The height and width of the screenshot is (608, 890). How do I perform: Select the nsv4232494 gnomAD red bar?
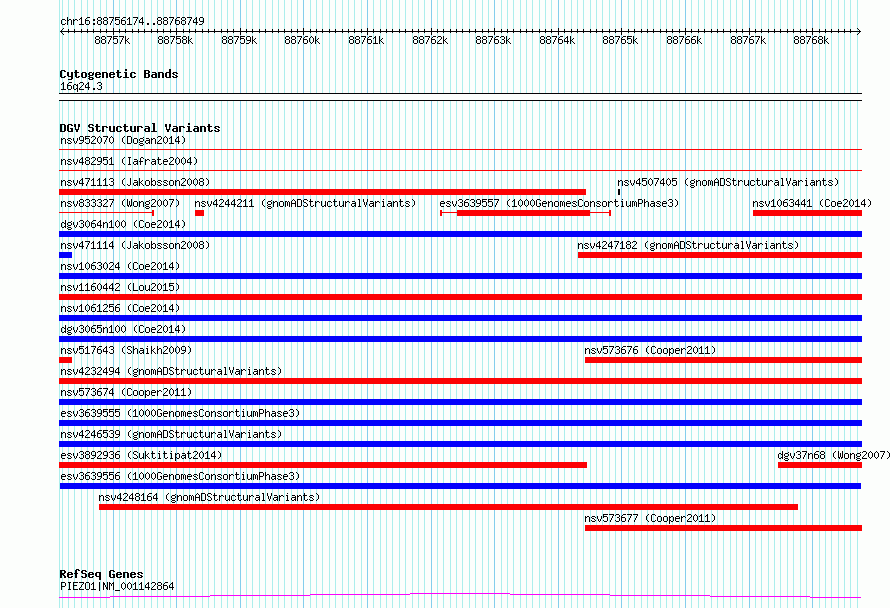coord(460,381)
